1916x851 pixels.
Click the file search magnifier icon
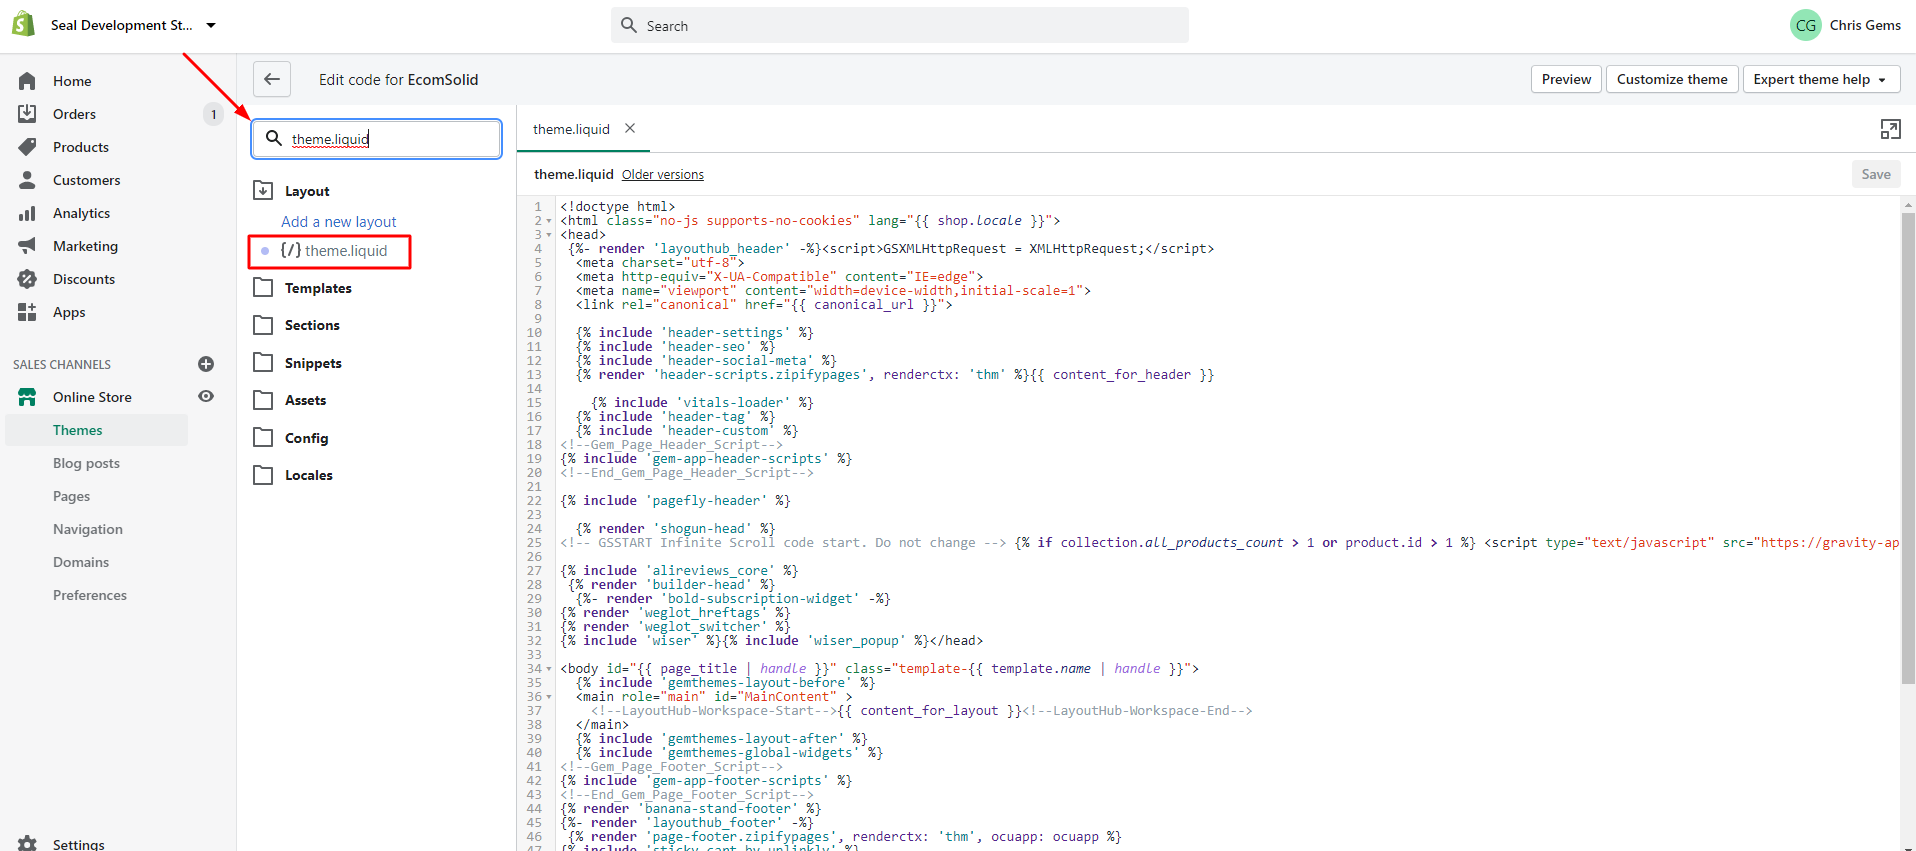click(273, 138)
